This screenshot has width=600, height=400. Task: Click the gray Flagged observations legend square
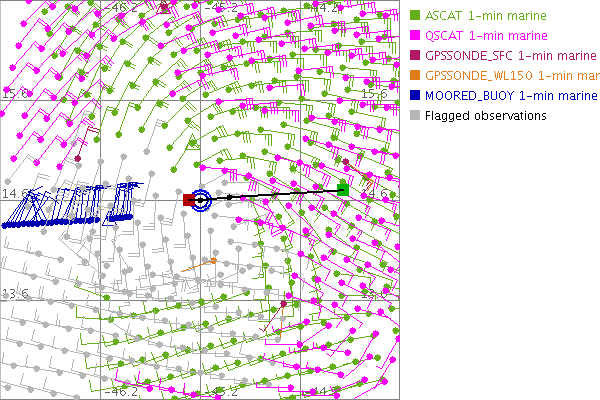(x=415, y=116)
